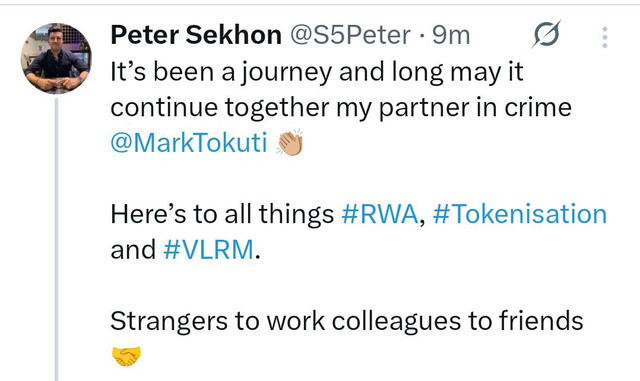Click "Strangers to work colleagues to friends"

[x=347, y=321]
